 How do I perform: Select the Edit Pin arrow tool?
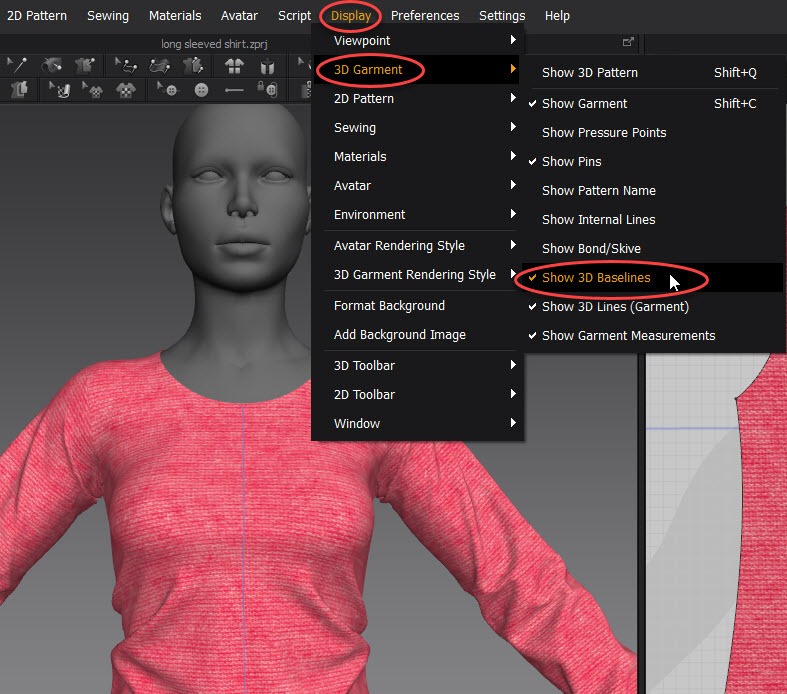click(x=17, y=65)
